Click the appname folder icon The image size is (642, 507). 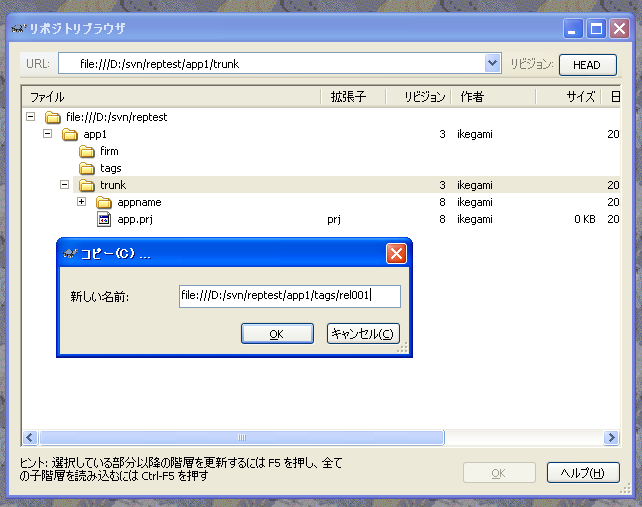click(x=104, y=202)
